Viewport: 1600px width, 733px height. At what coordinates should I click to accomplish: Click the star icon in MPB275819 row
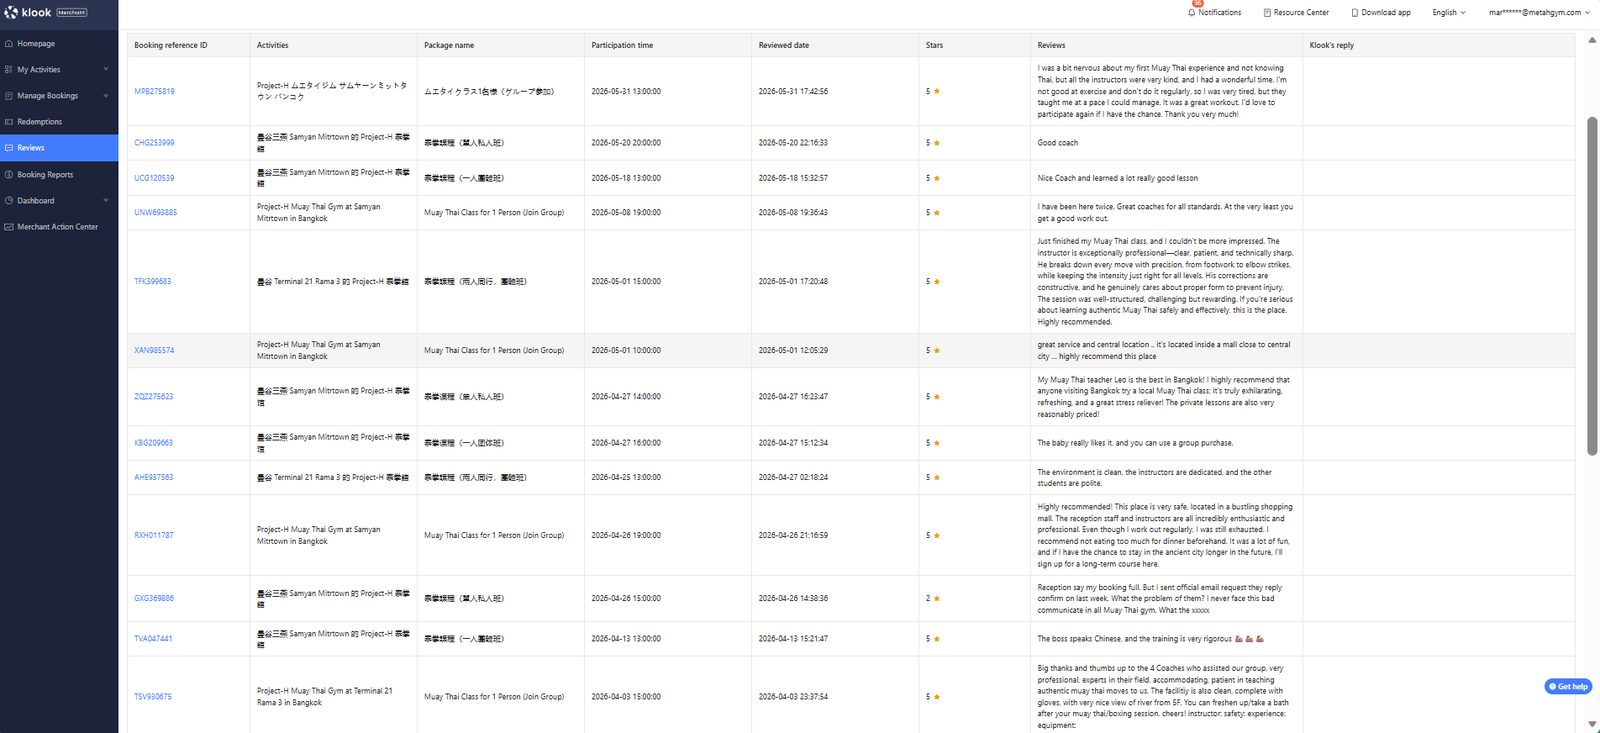click(937, 91)
